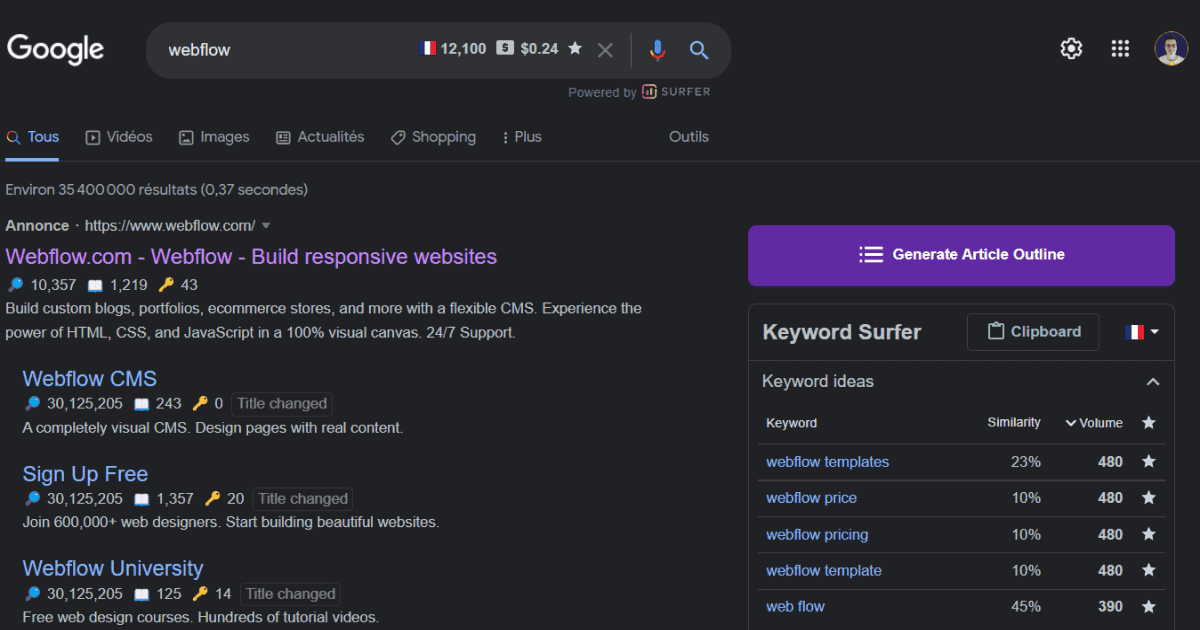Click the Title changed badge under Webflow University
This screenshot has height=630, width=1200.
pyautogui.click(x=290, y=594)
